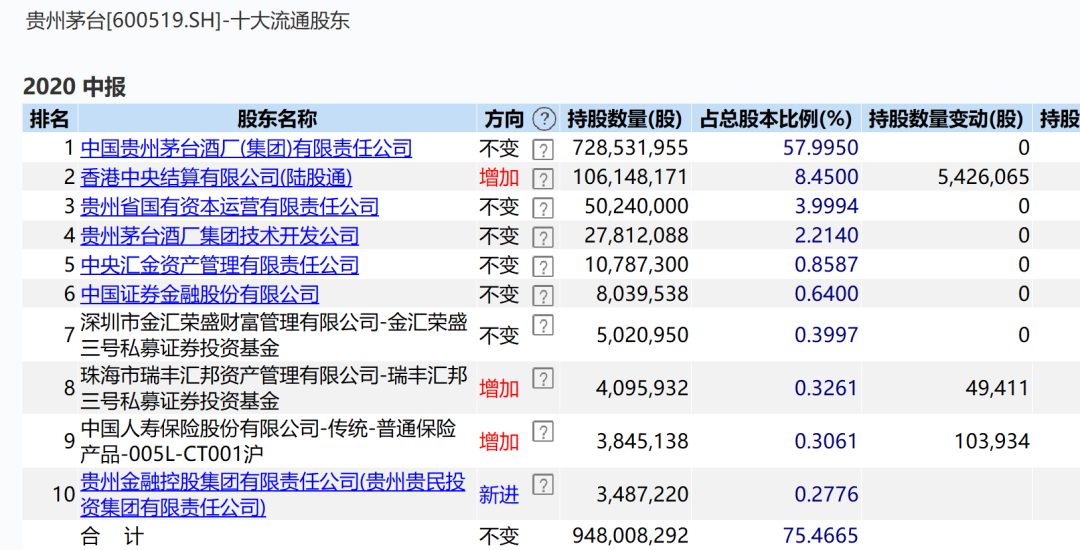Click the holding amount 4,095,932
This screenshot has width=1080, height=550.
[642, 388]
